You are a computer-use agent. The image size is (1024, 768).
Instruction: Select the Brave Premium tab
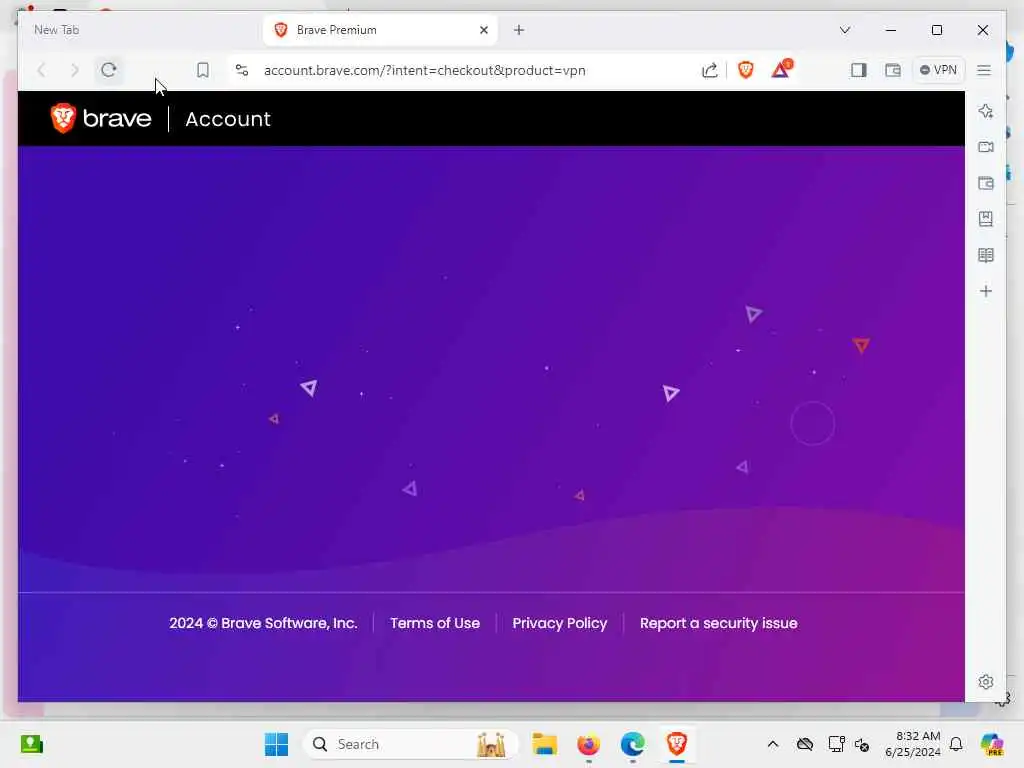coord(379,30)
